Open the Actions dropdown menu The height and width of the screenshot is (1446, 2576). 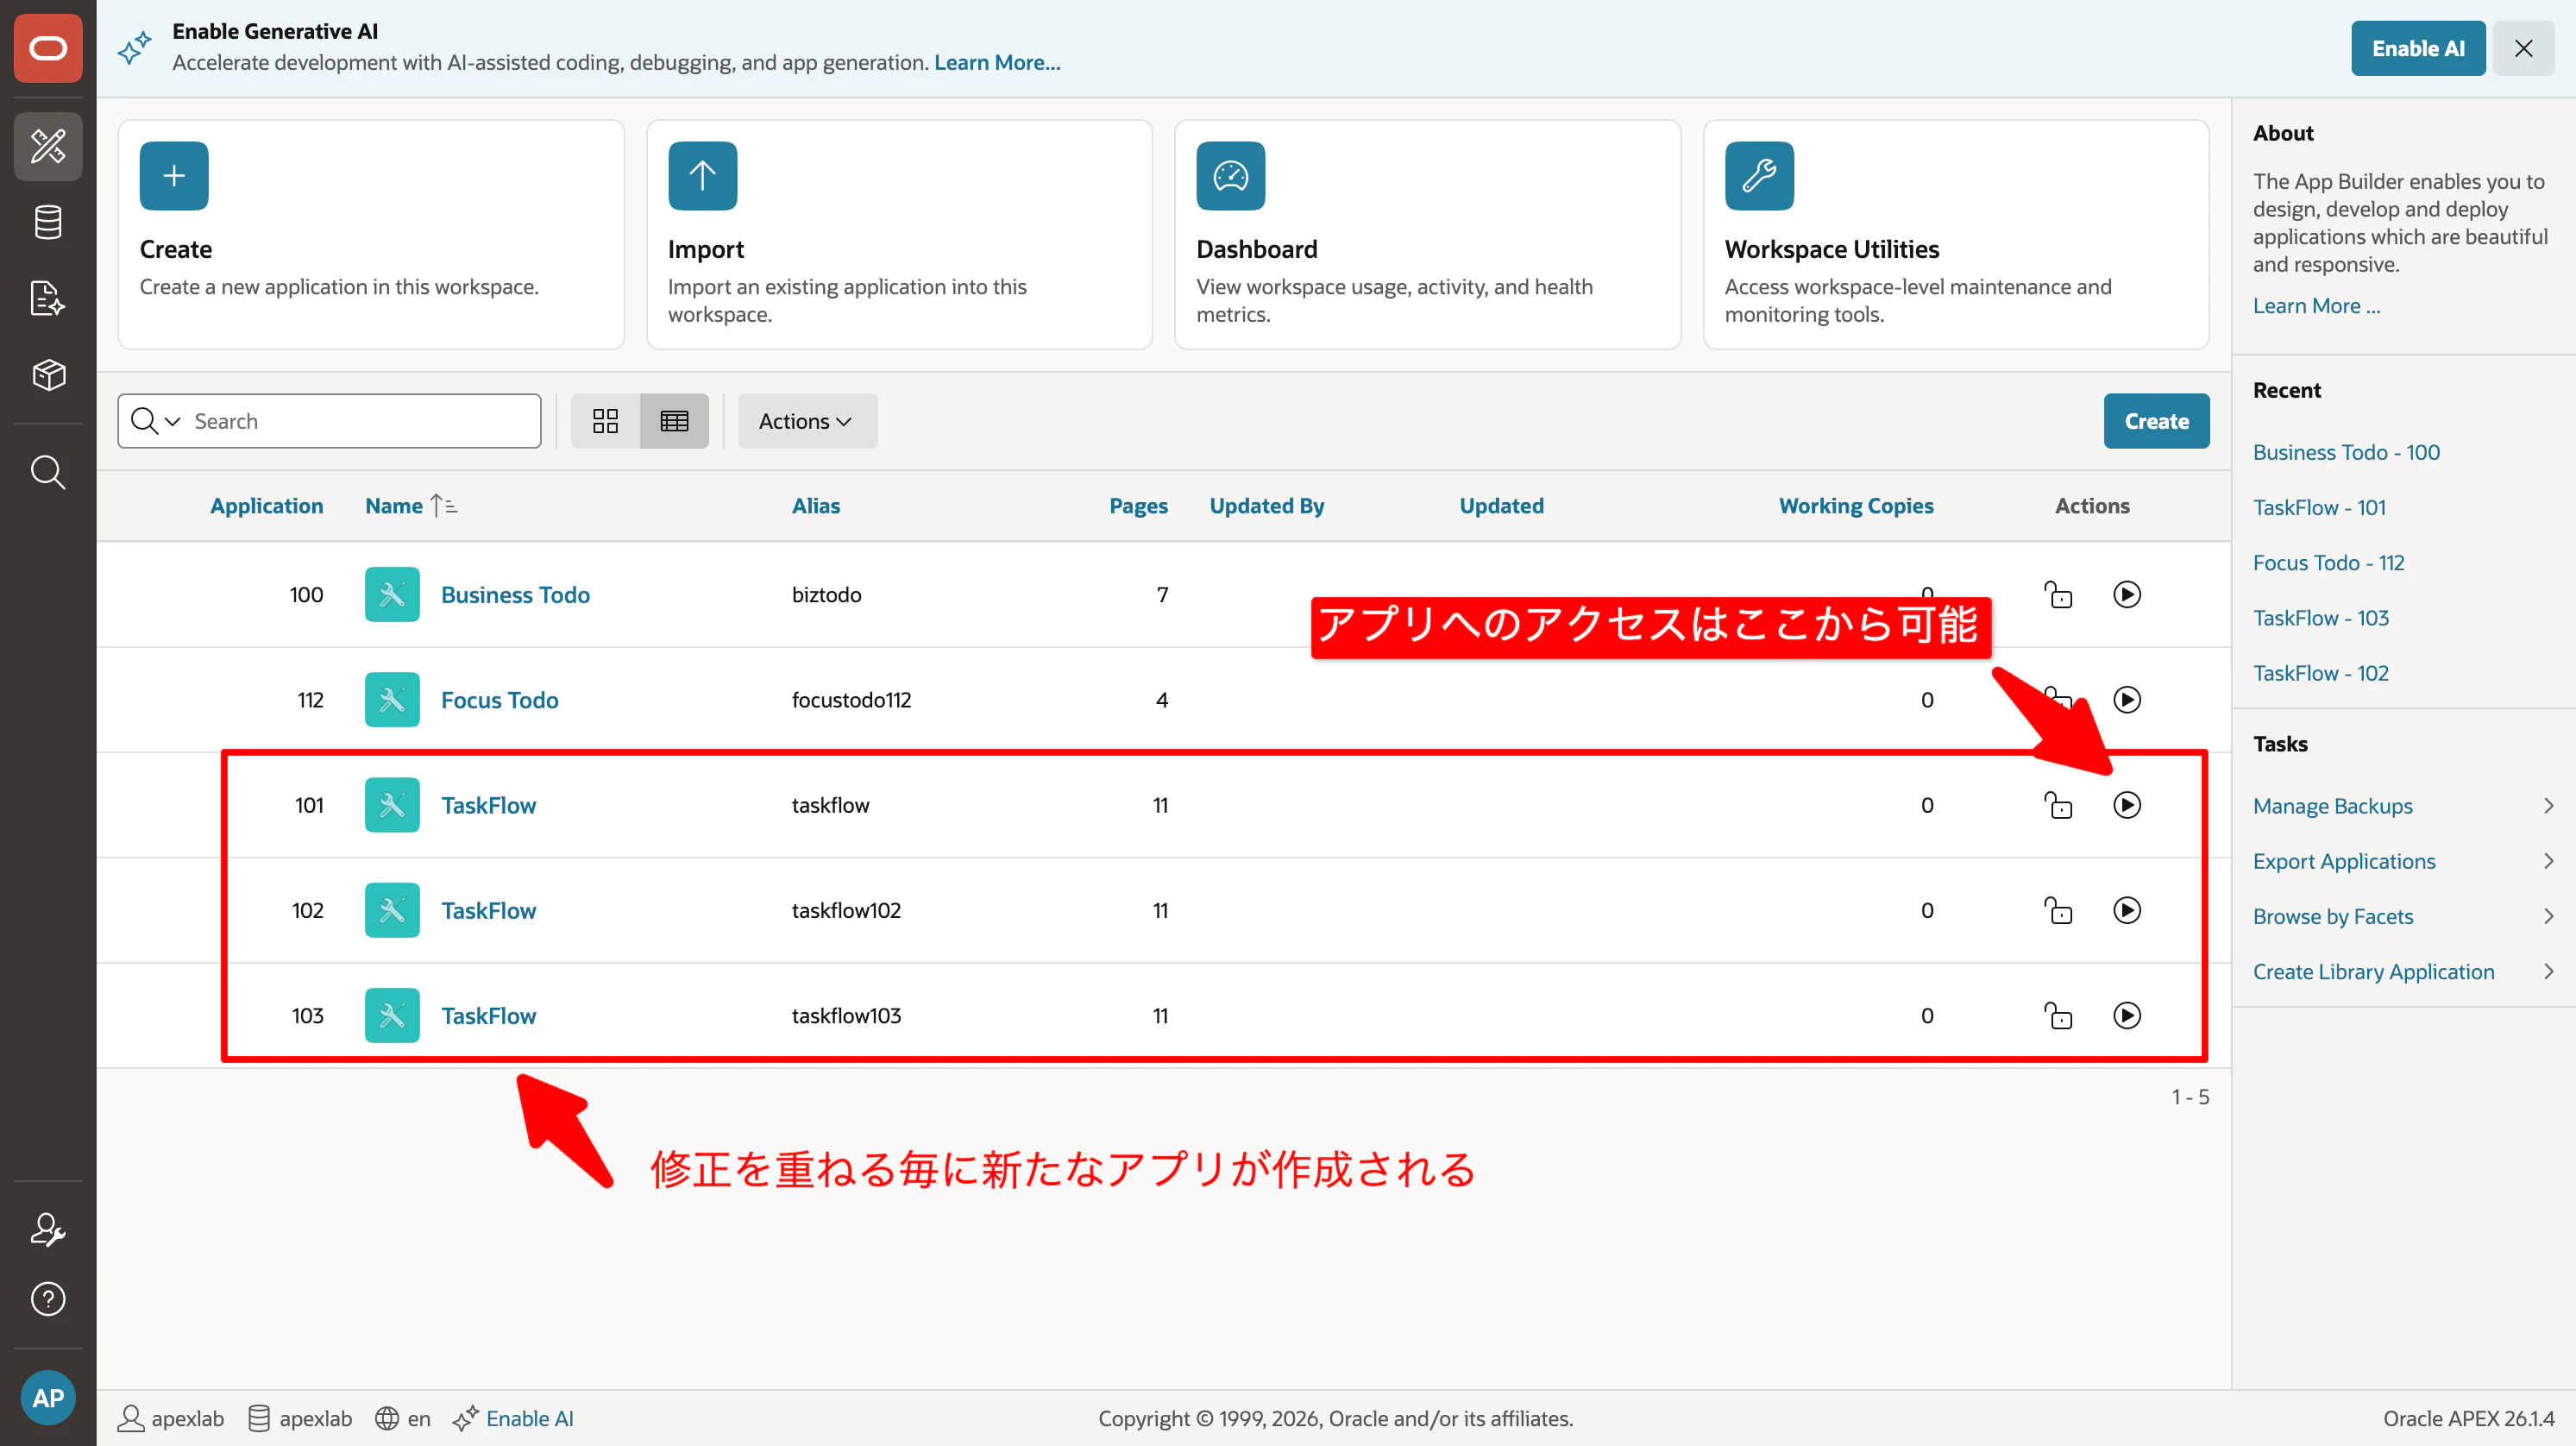coord(807,421)
